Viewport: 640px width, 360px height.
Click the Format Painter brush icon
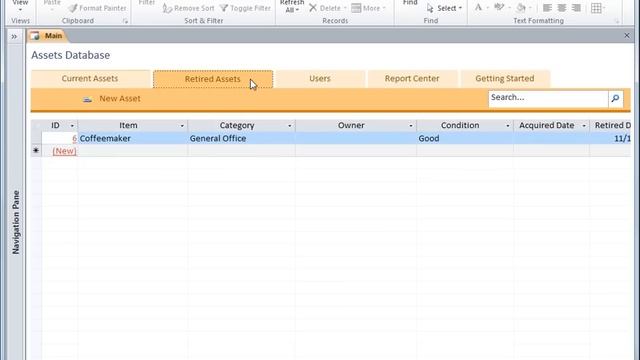73,8
